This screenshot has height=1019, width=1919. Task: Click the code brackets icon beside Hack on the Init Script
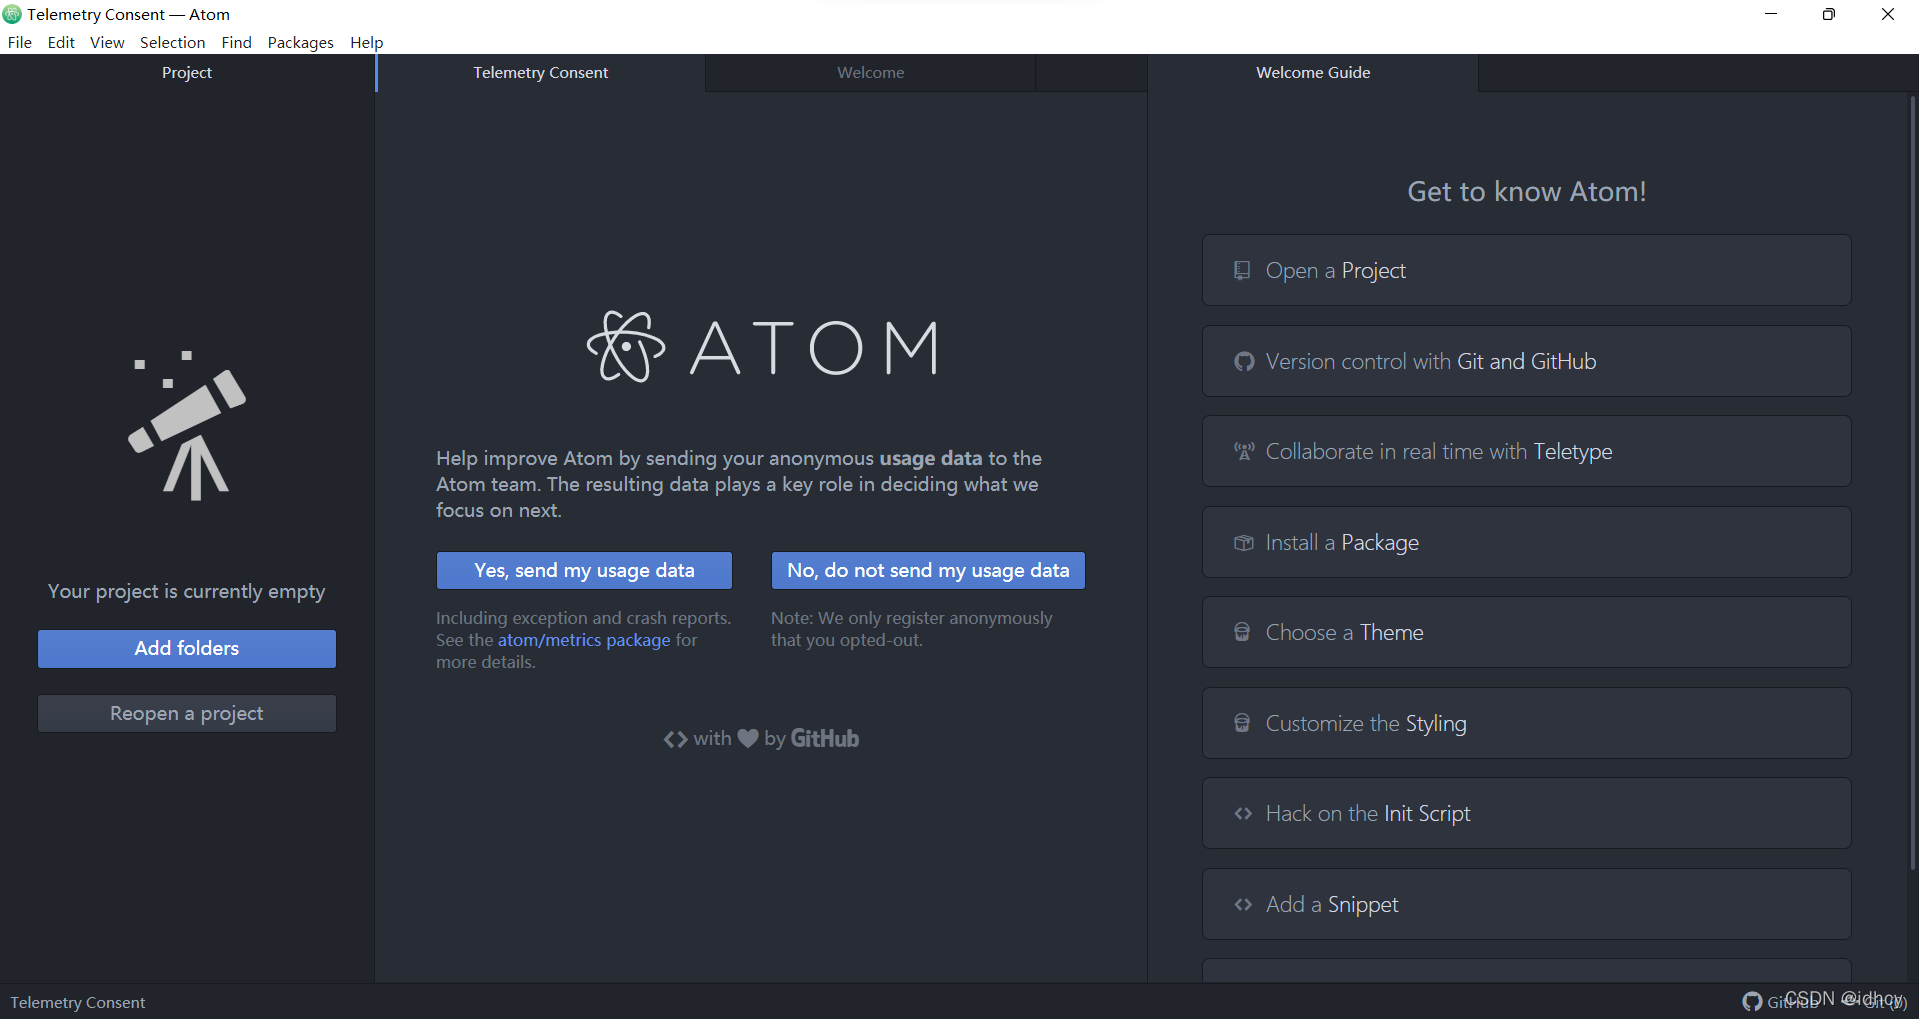click(x=1243, y=813)
